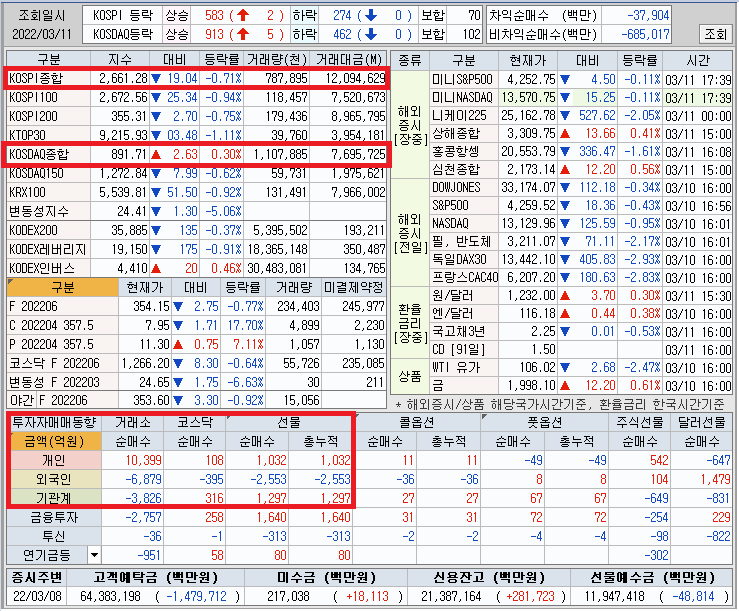Click the 미니S&P500 overseas row
The image size is (739, 611).
click(x=582, y=80)
